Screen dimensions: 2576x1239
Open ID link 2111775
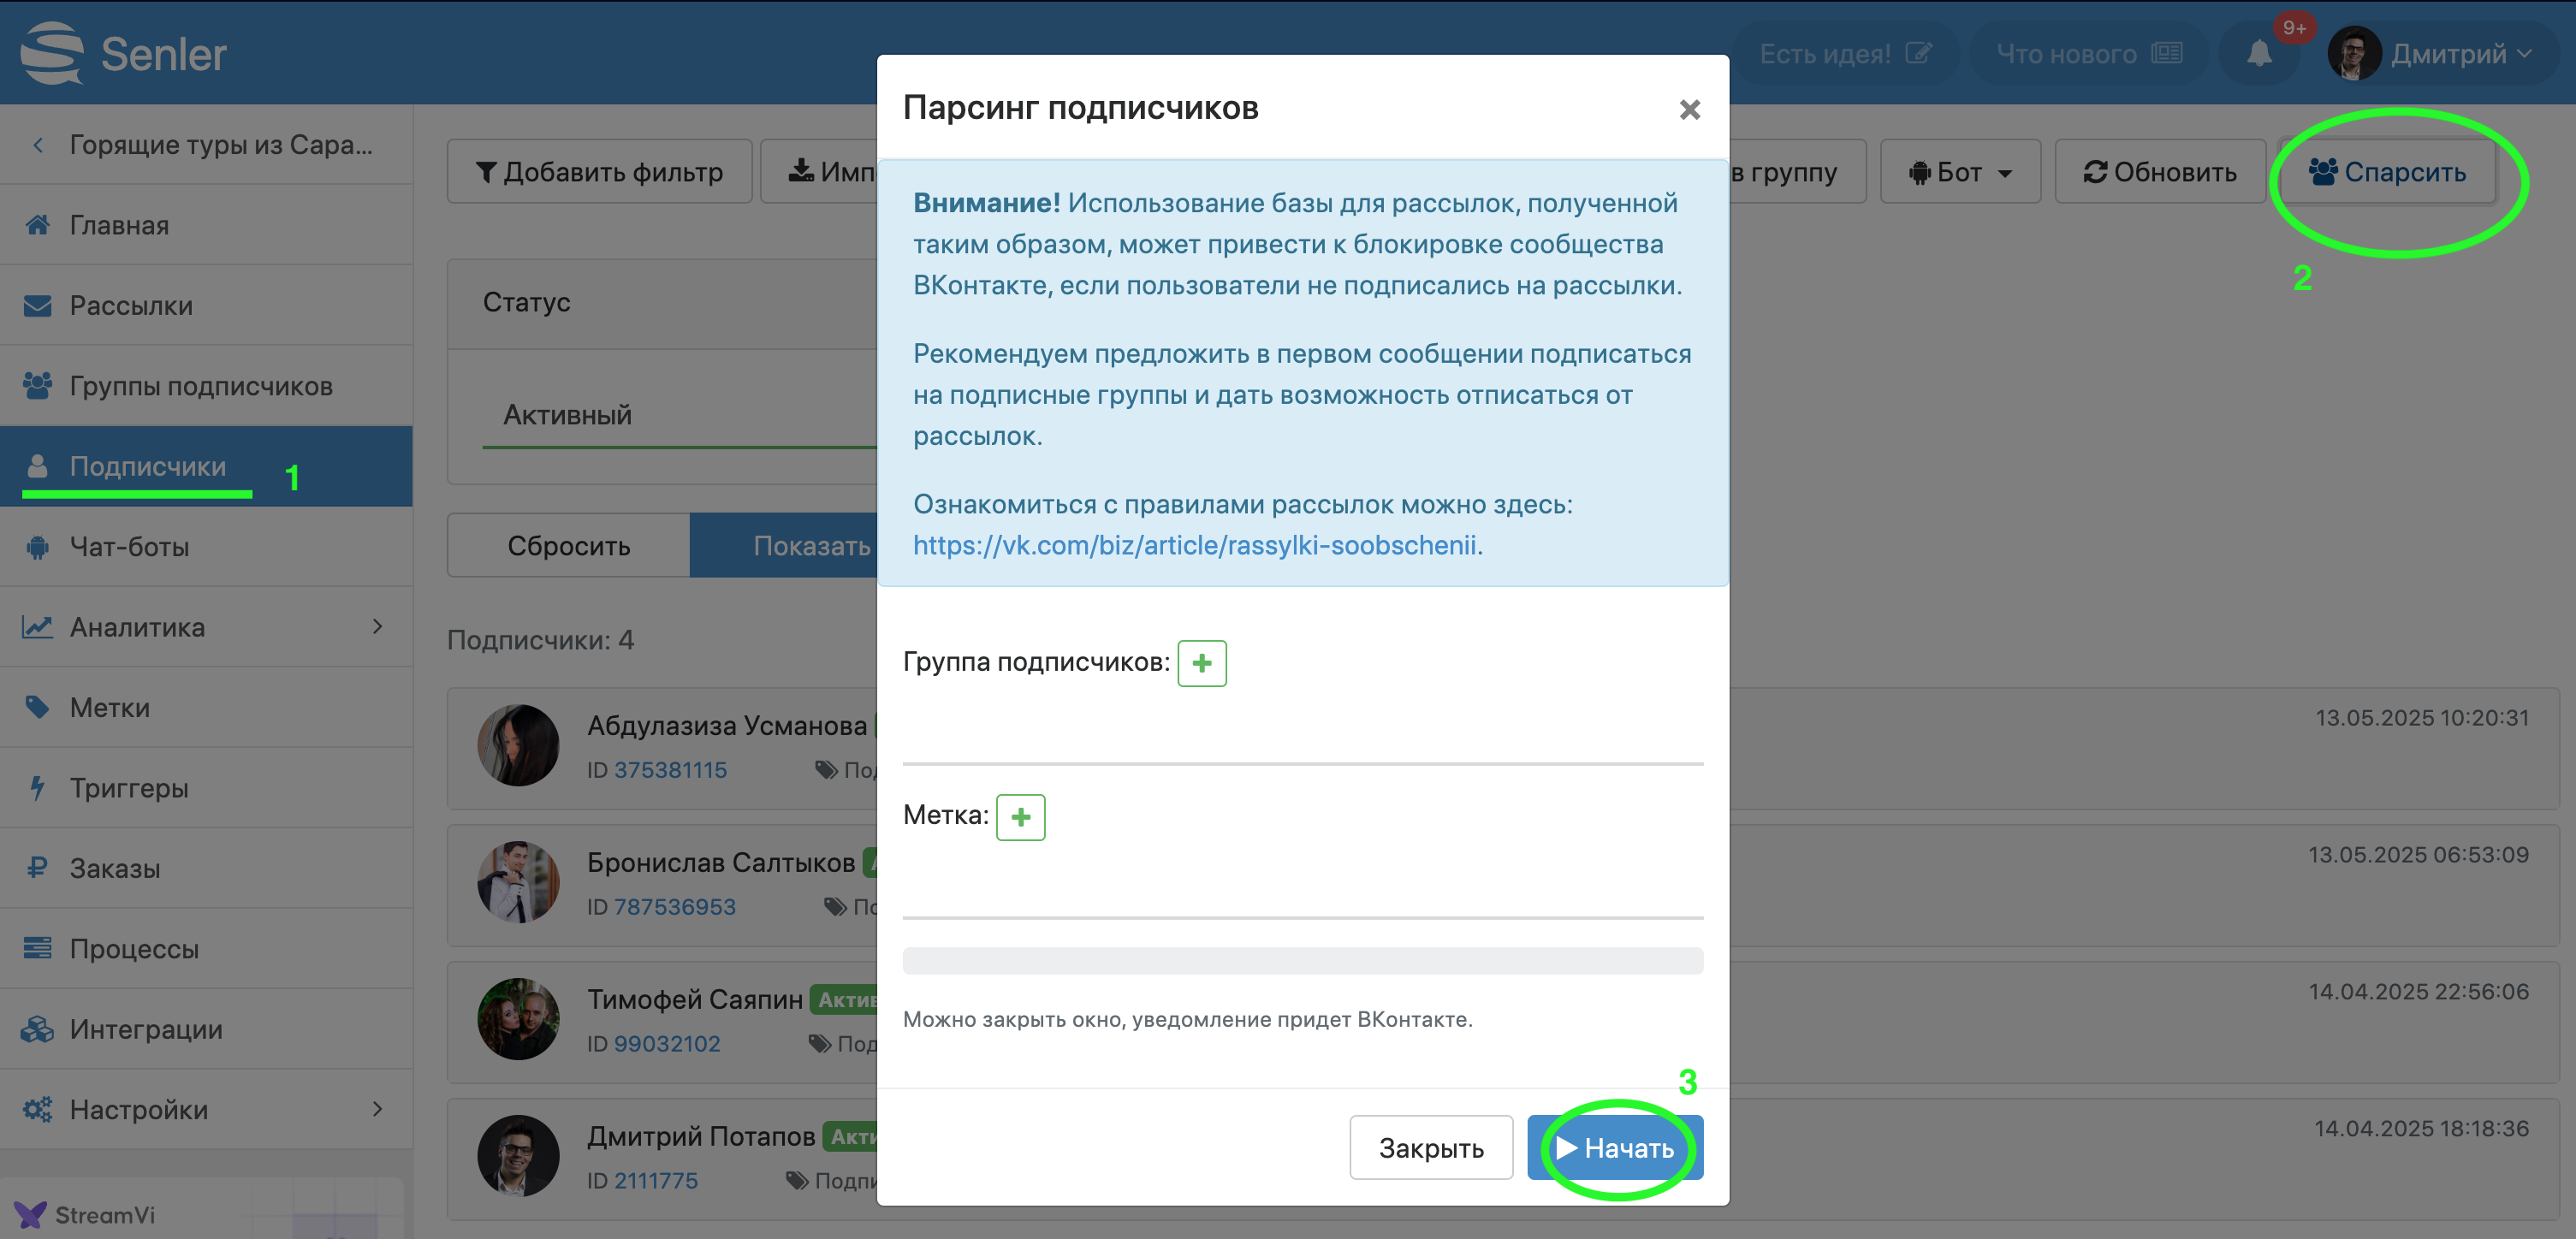point(655,1180)
